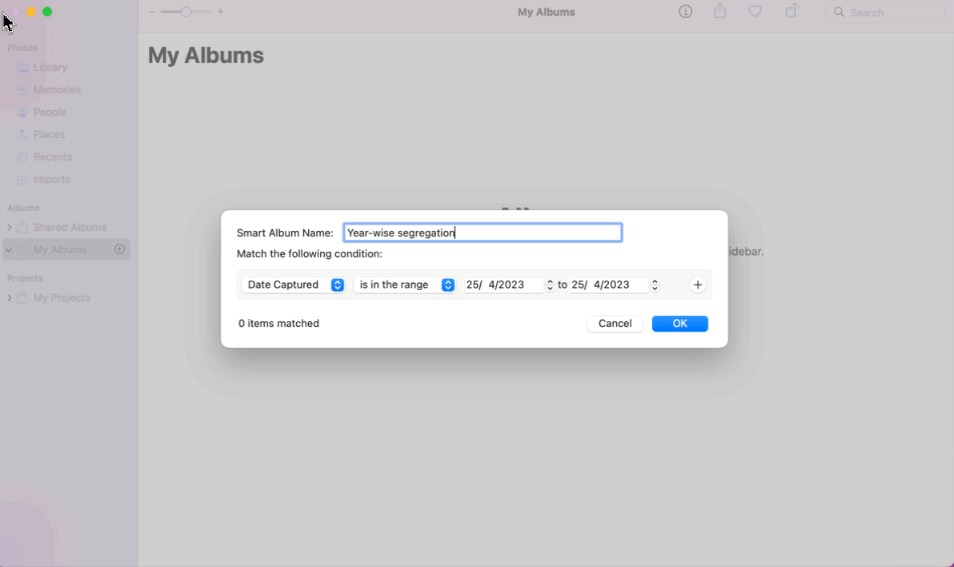Expand the My Projects chevron
Image resolution: width=954 pixels, height=567 pixels.
click(x=9, y=298)
